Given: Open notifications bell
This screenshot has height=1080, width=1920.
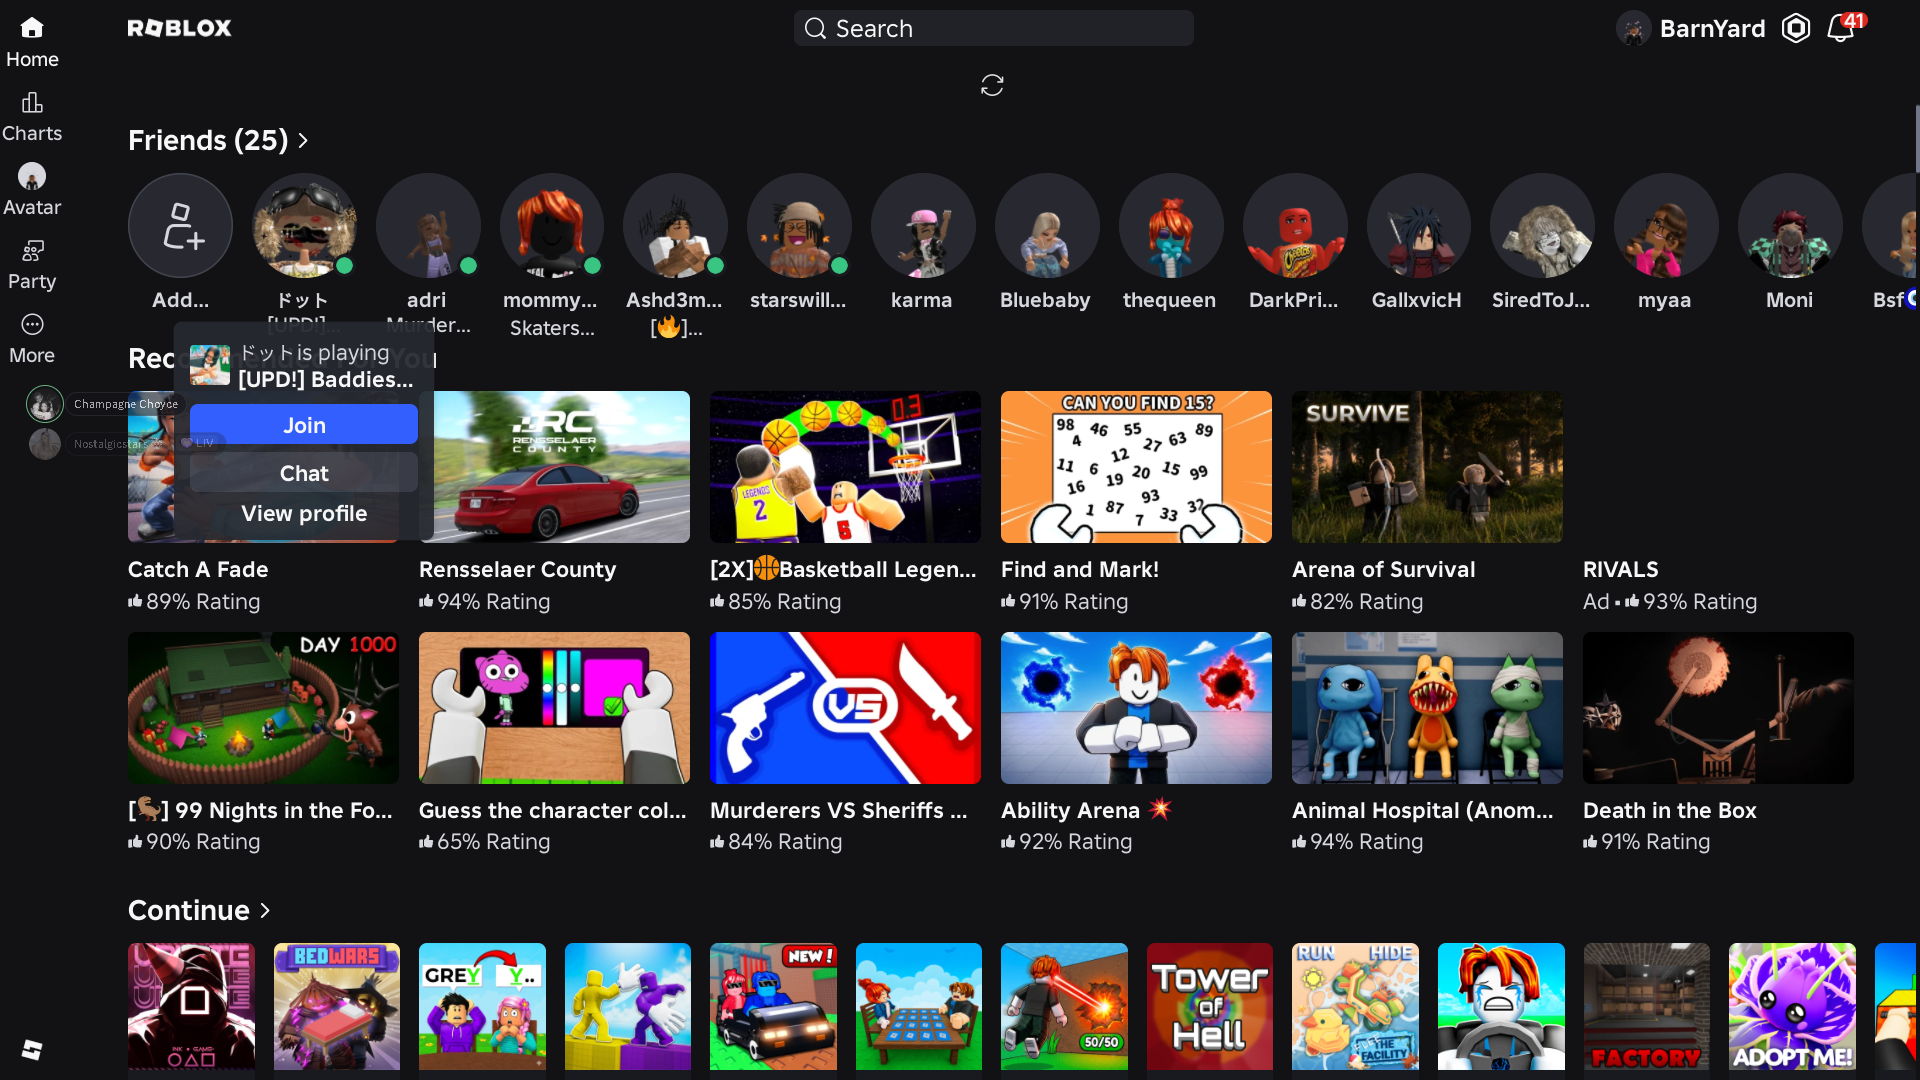Looking at the screenshot, I should point(1840,28).
